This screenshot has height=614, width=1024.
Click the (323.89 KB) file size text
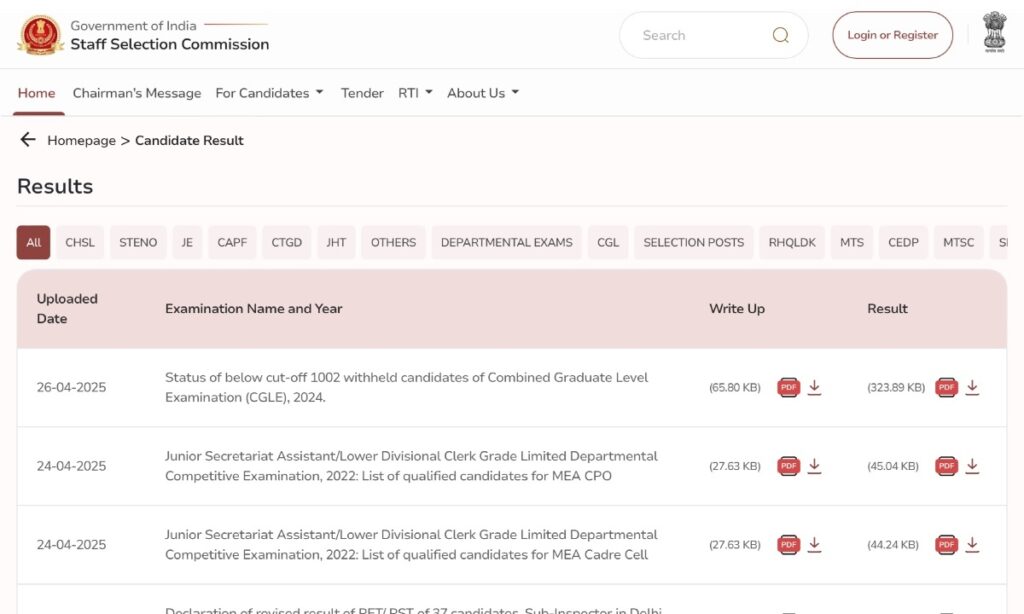coord(896,387)
